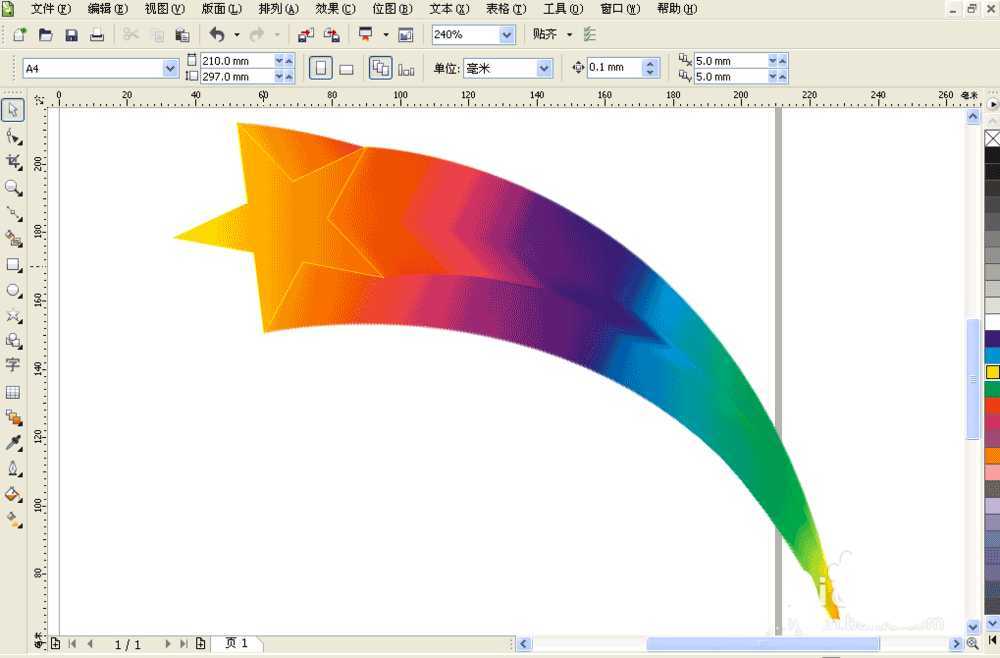Open the units 毫米 dropdown

[544, 69]
